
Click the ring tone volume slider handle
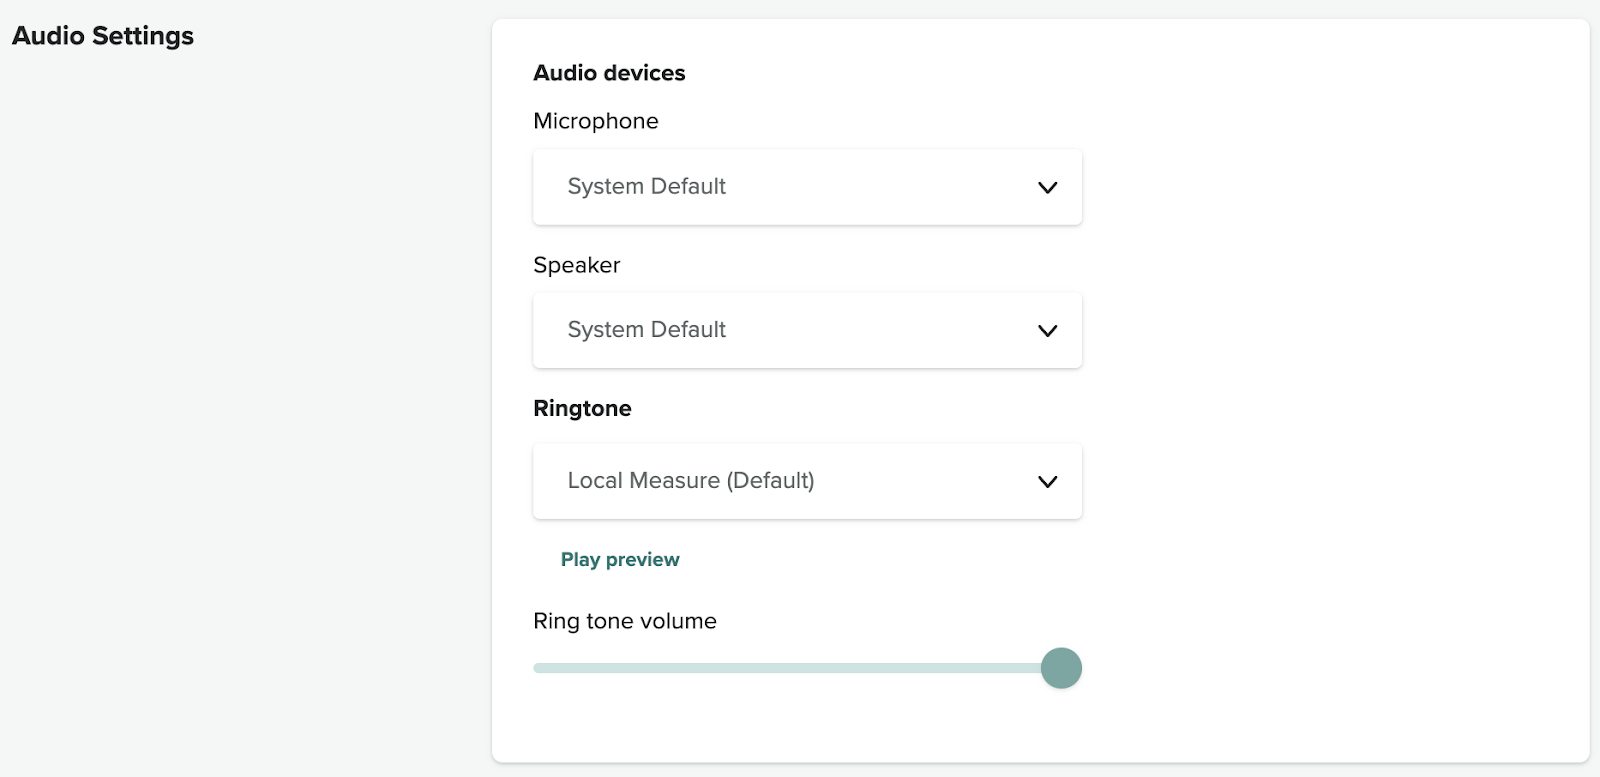coord(1061,668)
